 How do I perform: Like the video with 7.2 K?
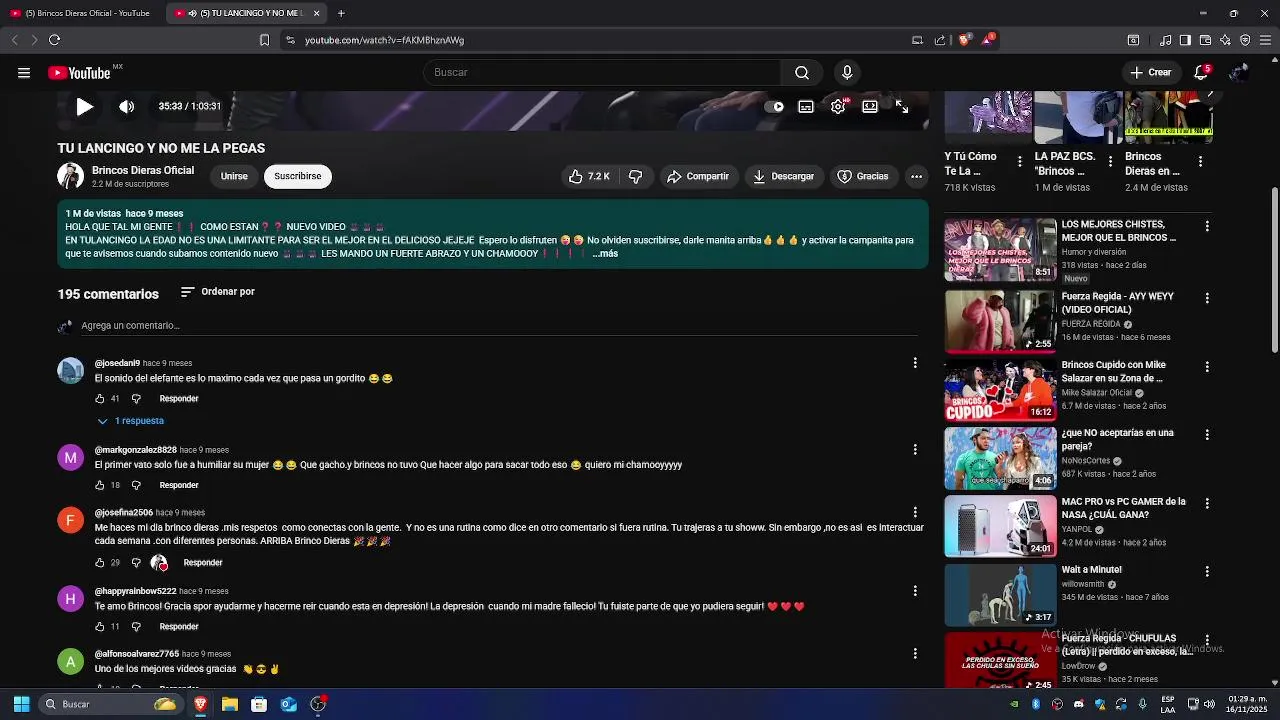(588, 176)
